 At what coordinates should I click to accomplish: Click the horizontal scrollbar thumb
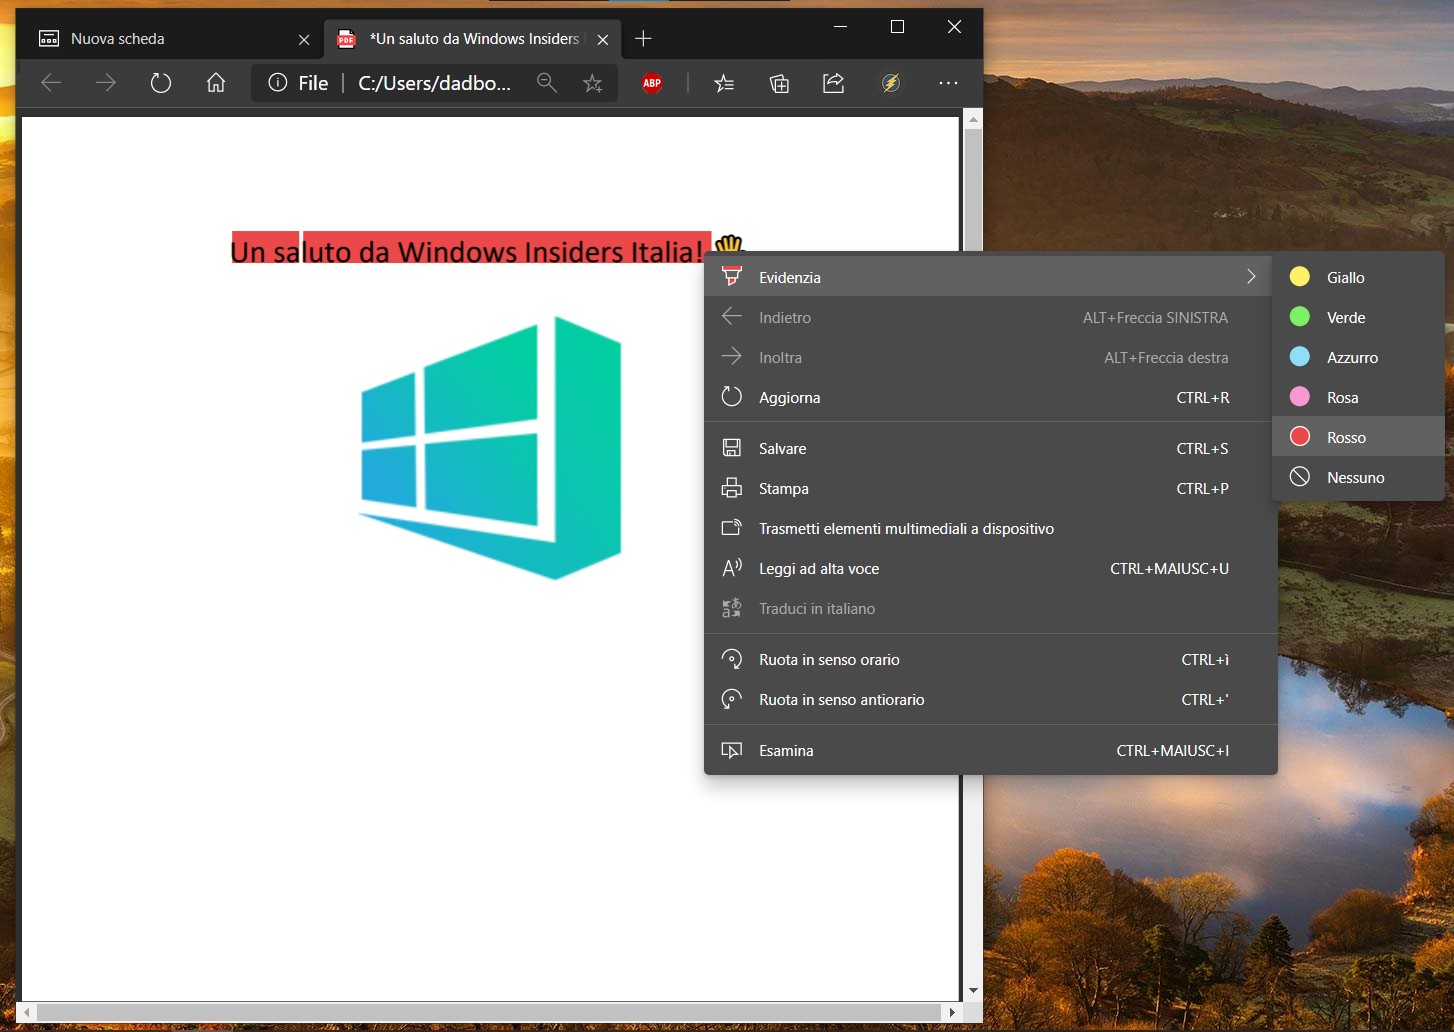(x=489, y=1012)
